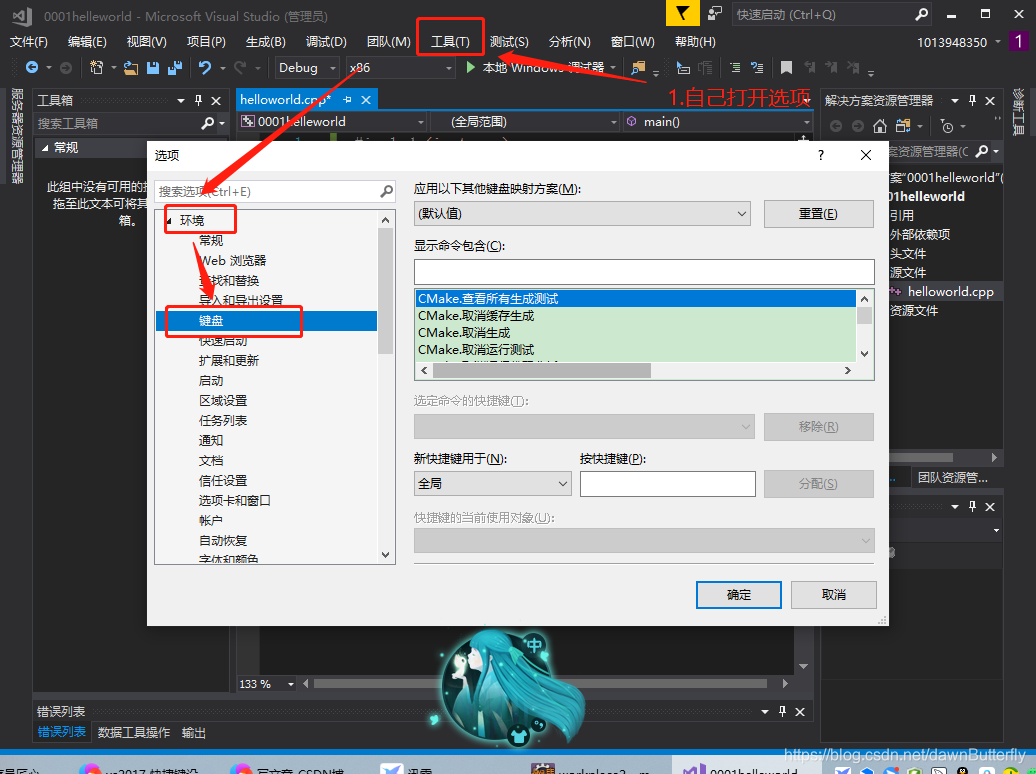This screenshot has height=774, width=1036.
Task: Collapse the 常规 toolbox group
Action: [x=45, y=147]
